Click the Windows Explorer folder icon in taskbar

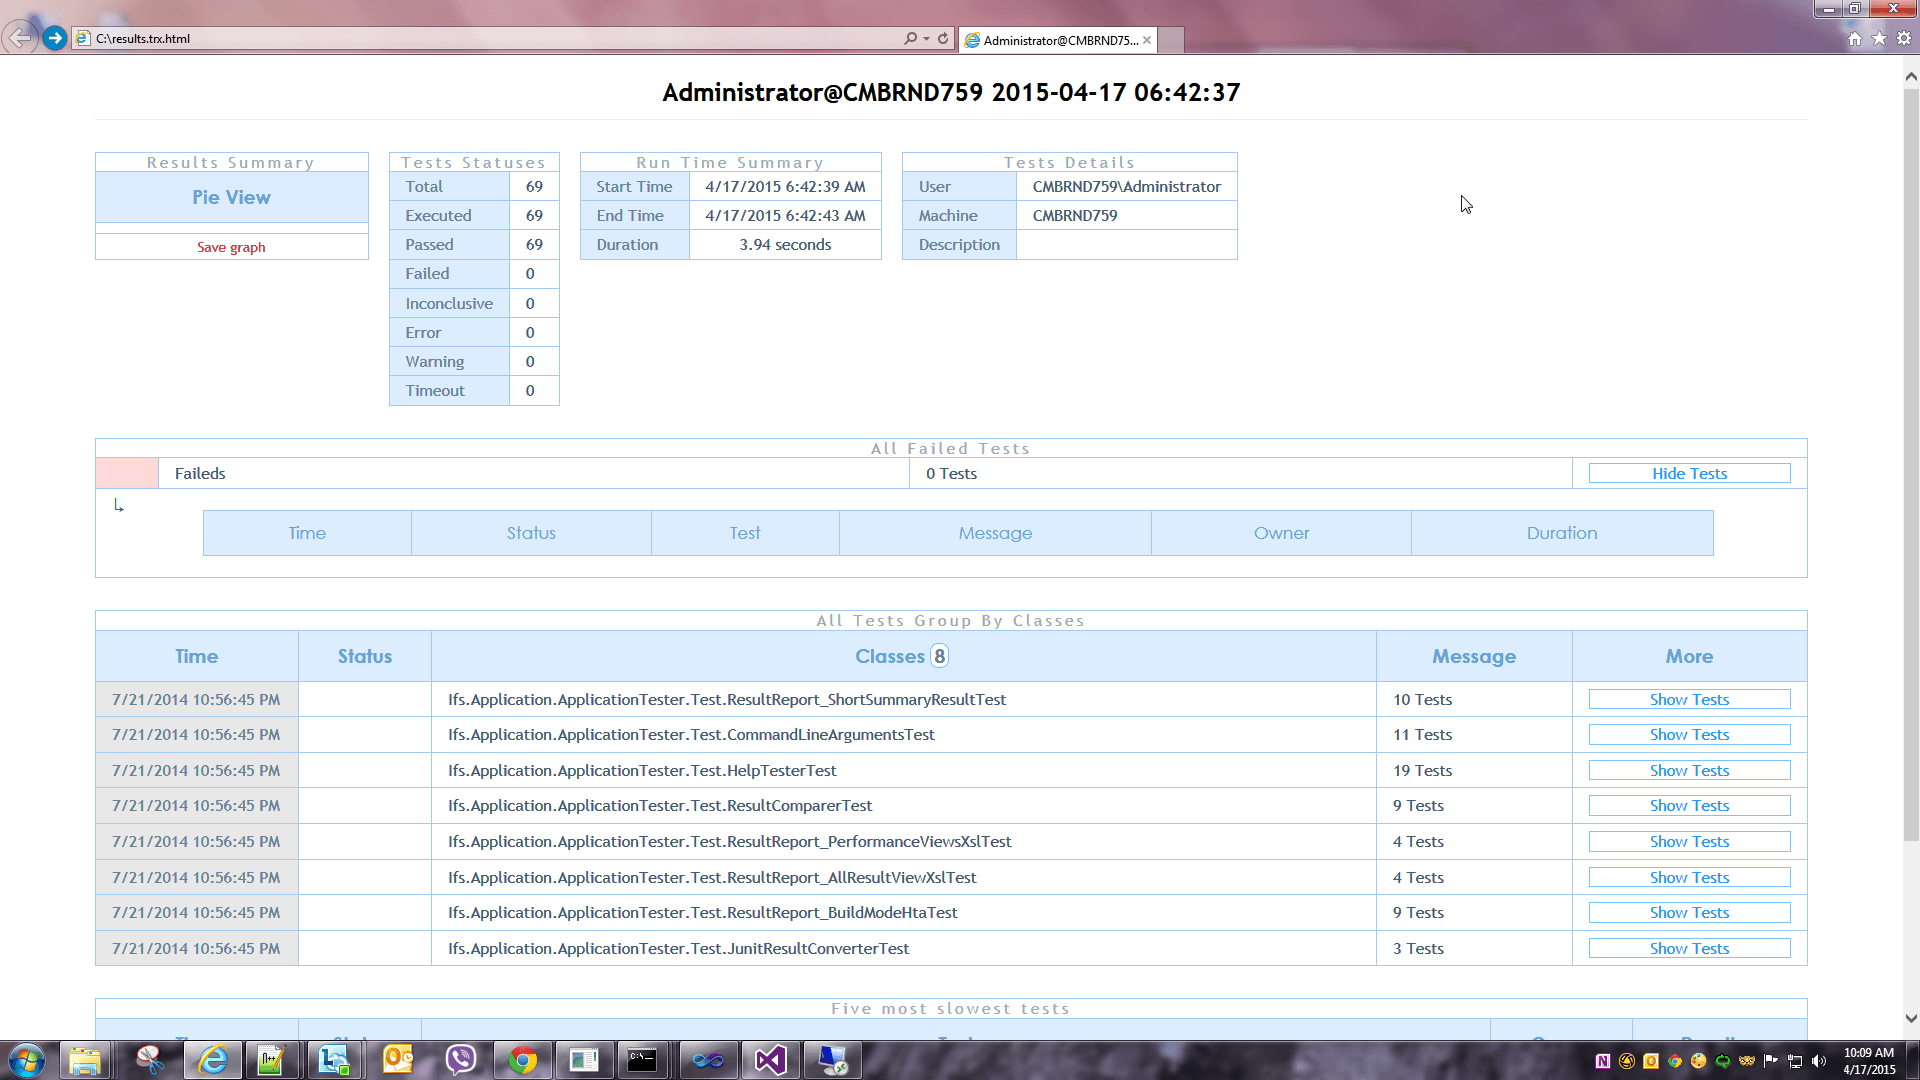coord(82,1059)
